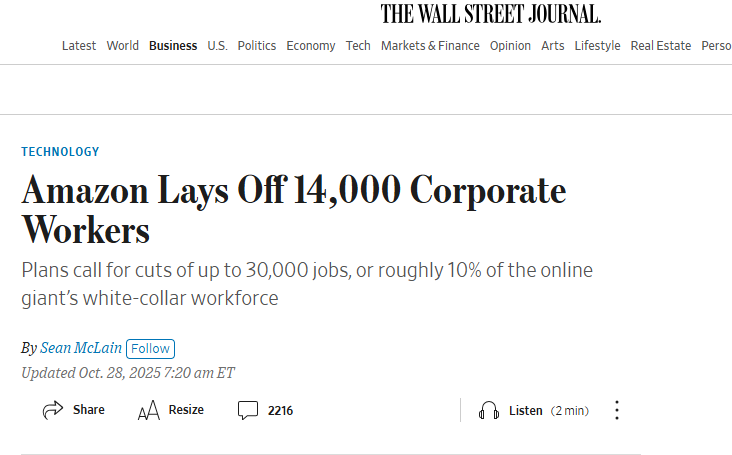Go to the Tech section
732x455 pixels.
(358, 46)
